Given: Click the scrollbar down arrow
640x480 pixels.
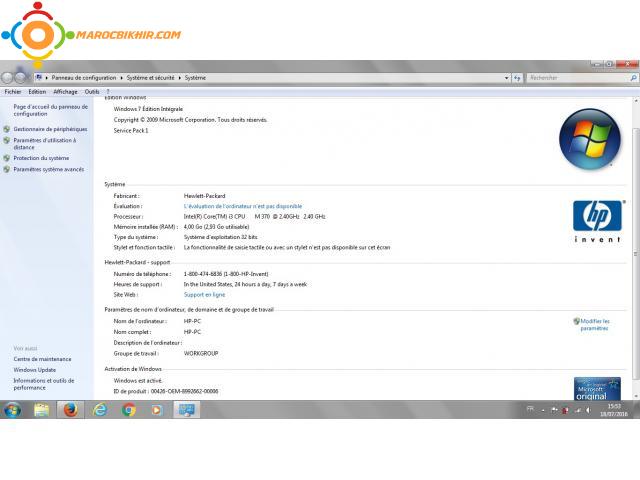Looking at the screenshot, I should (636, 396).
